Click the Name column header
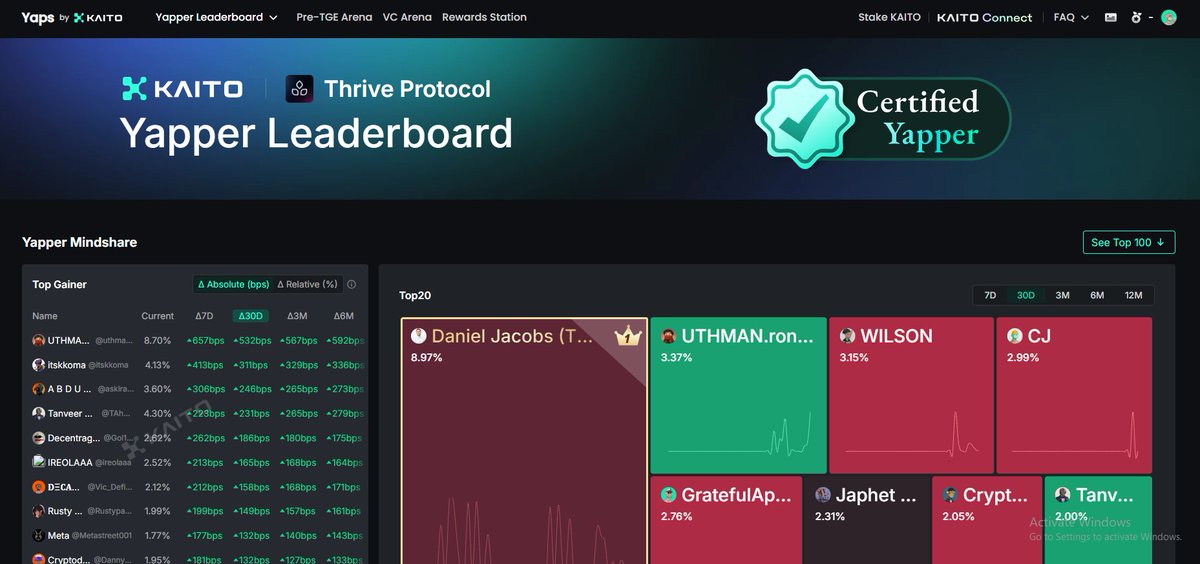 pyautogui.click(x=44, y=316)
